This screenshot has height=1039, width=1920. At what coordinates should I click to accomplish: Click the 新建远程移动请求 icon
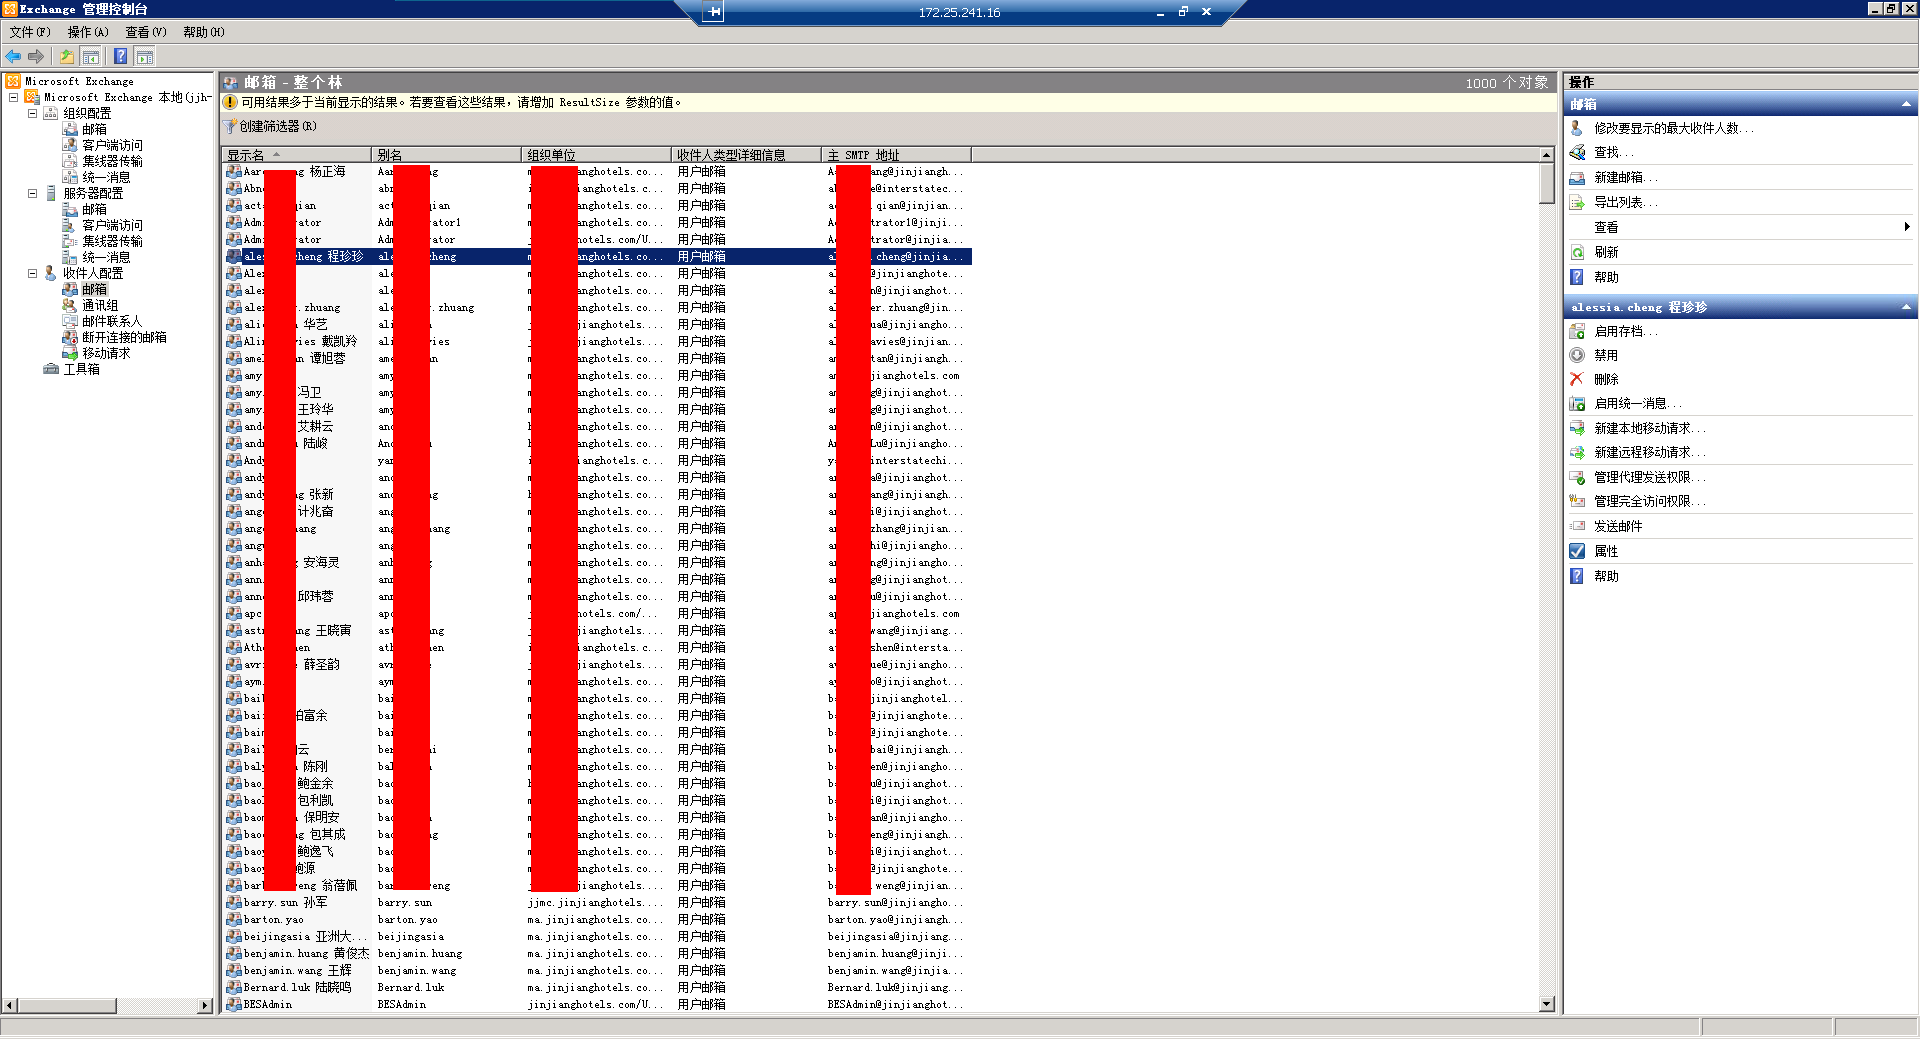(1577, 452)
